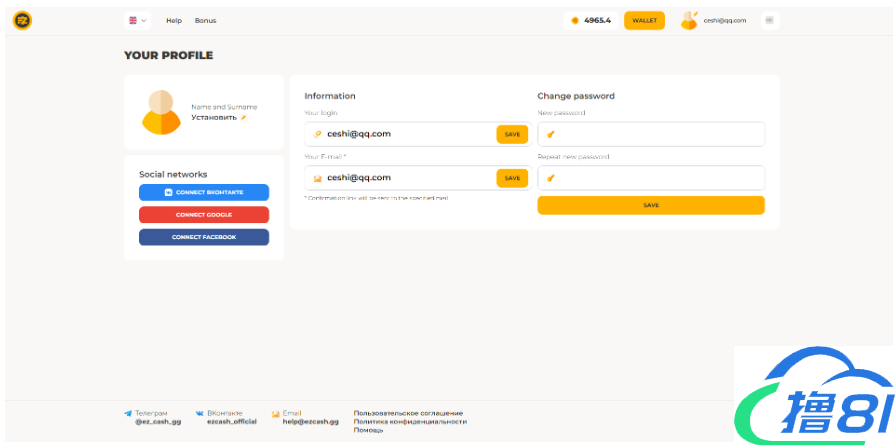Save the E-mail field value
This screenshot has width=896, height=446.
pos(512,178)
